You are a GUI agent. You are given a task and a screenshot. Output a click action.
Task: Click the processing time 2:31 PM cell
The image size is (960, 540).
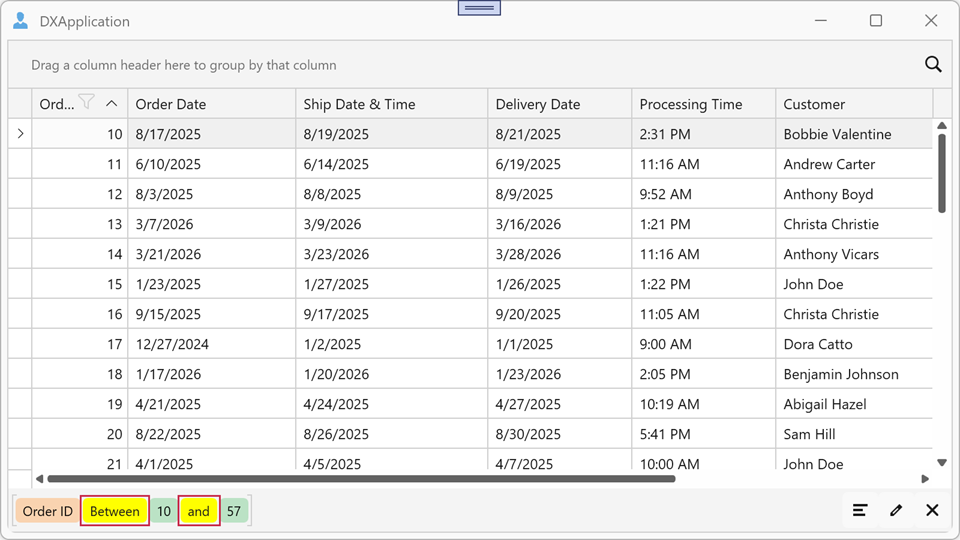click(703, 134)
